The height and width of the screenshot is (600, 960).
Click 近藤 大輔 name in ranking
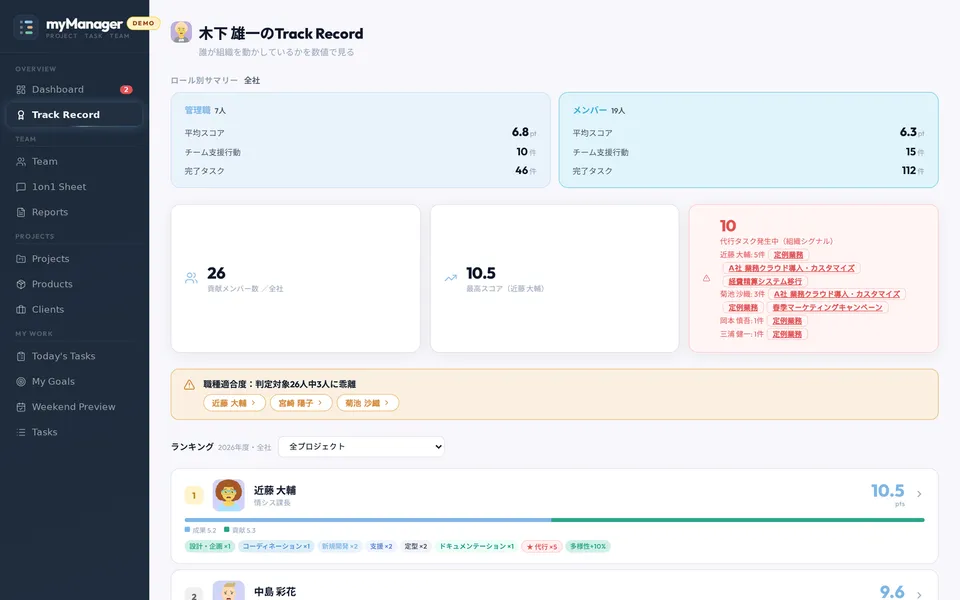275,490
